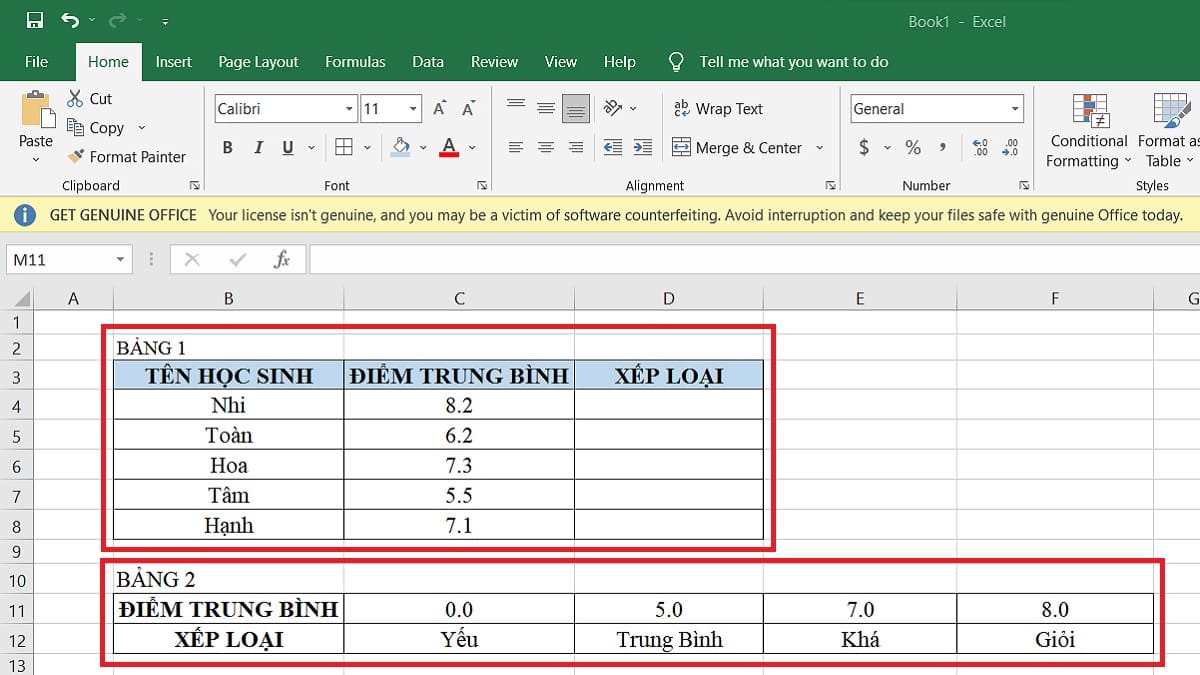Screen dimensions: 1200x675
Task: Click the Increase Decimal icon
Action: tap(981, 147)
